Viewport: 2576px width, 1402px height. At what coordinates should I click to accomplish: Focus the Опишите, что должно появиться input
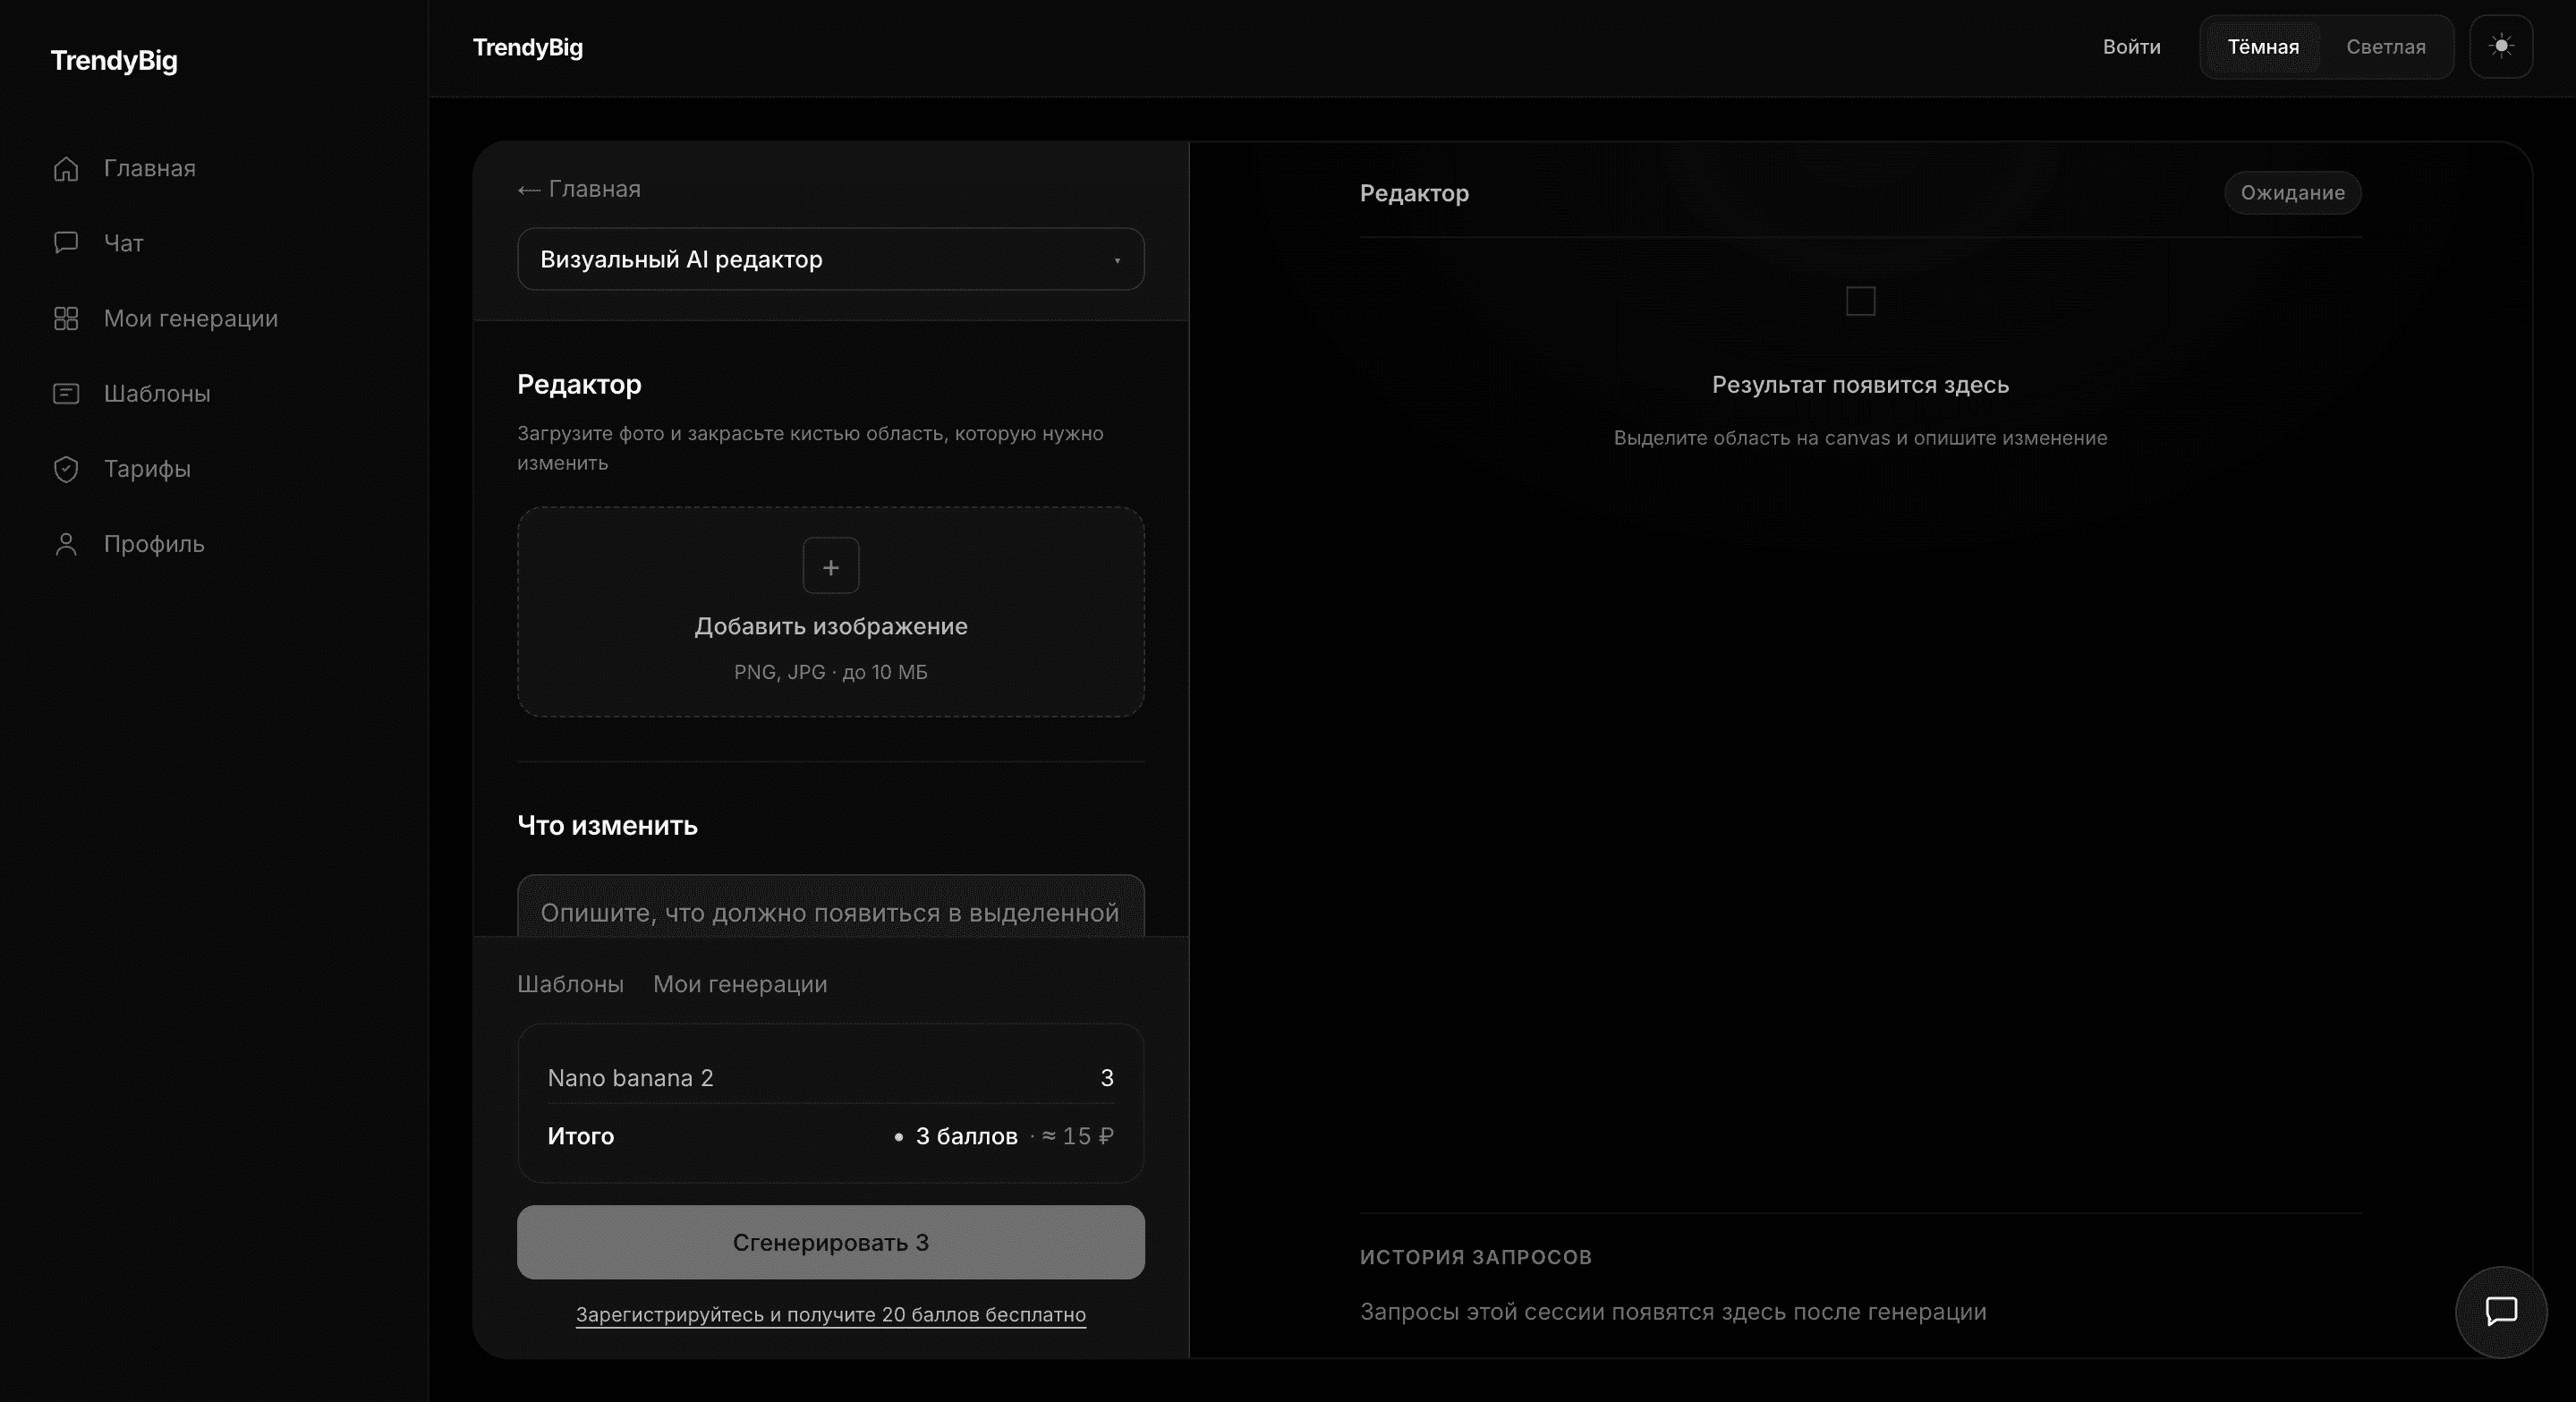click(831, 906)
